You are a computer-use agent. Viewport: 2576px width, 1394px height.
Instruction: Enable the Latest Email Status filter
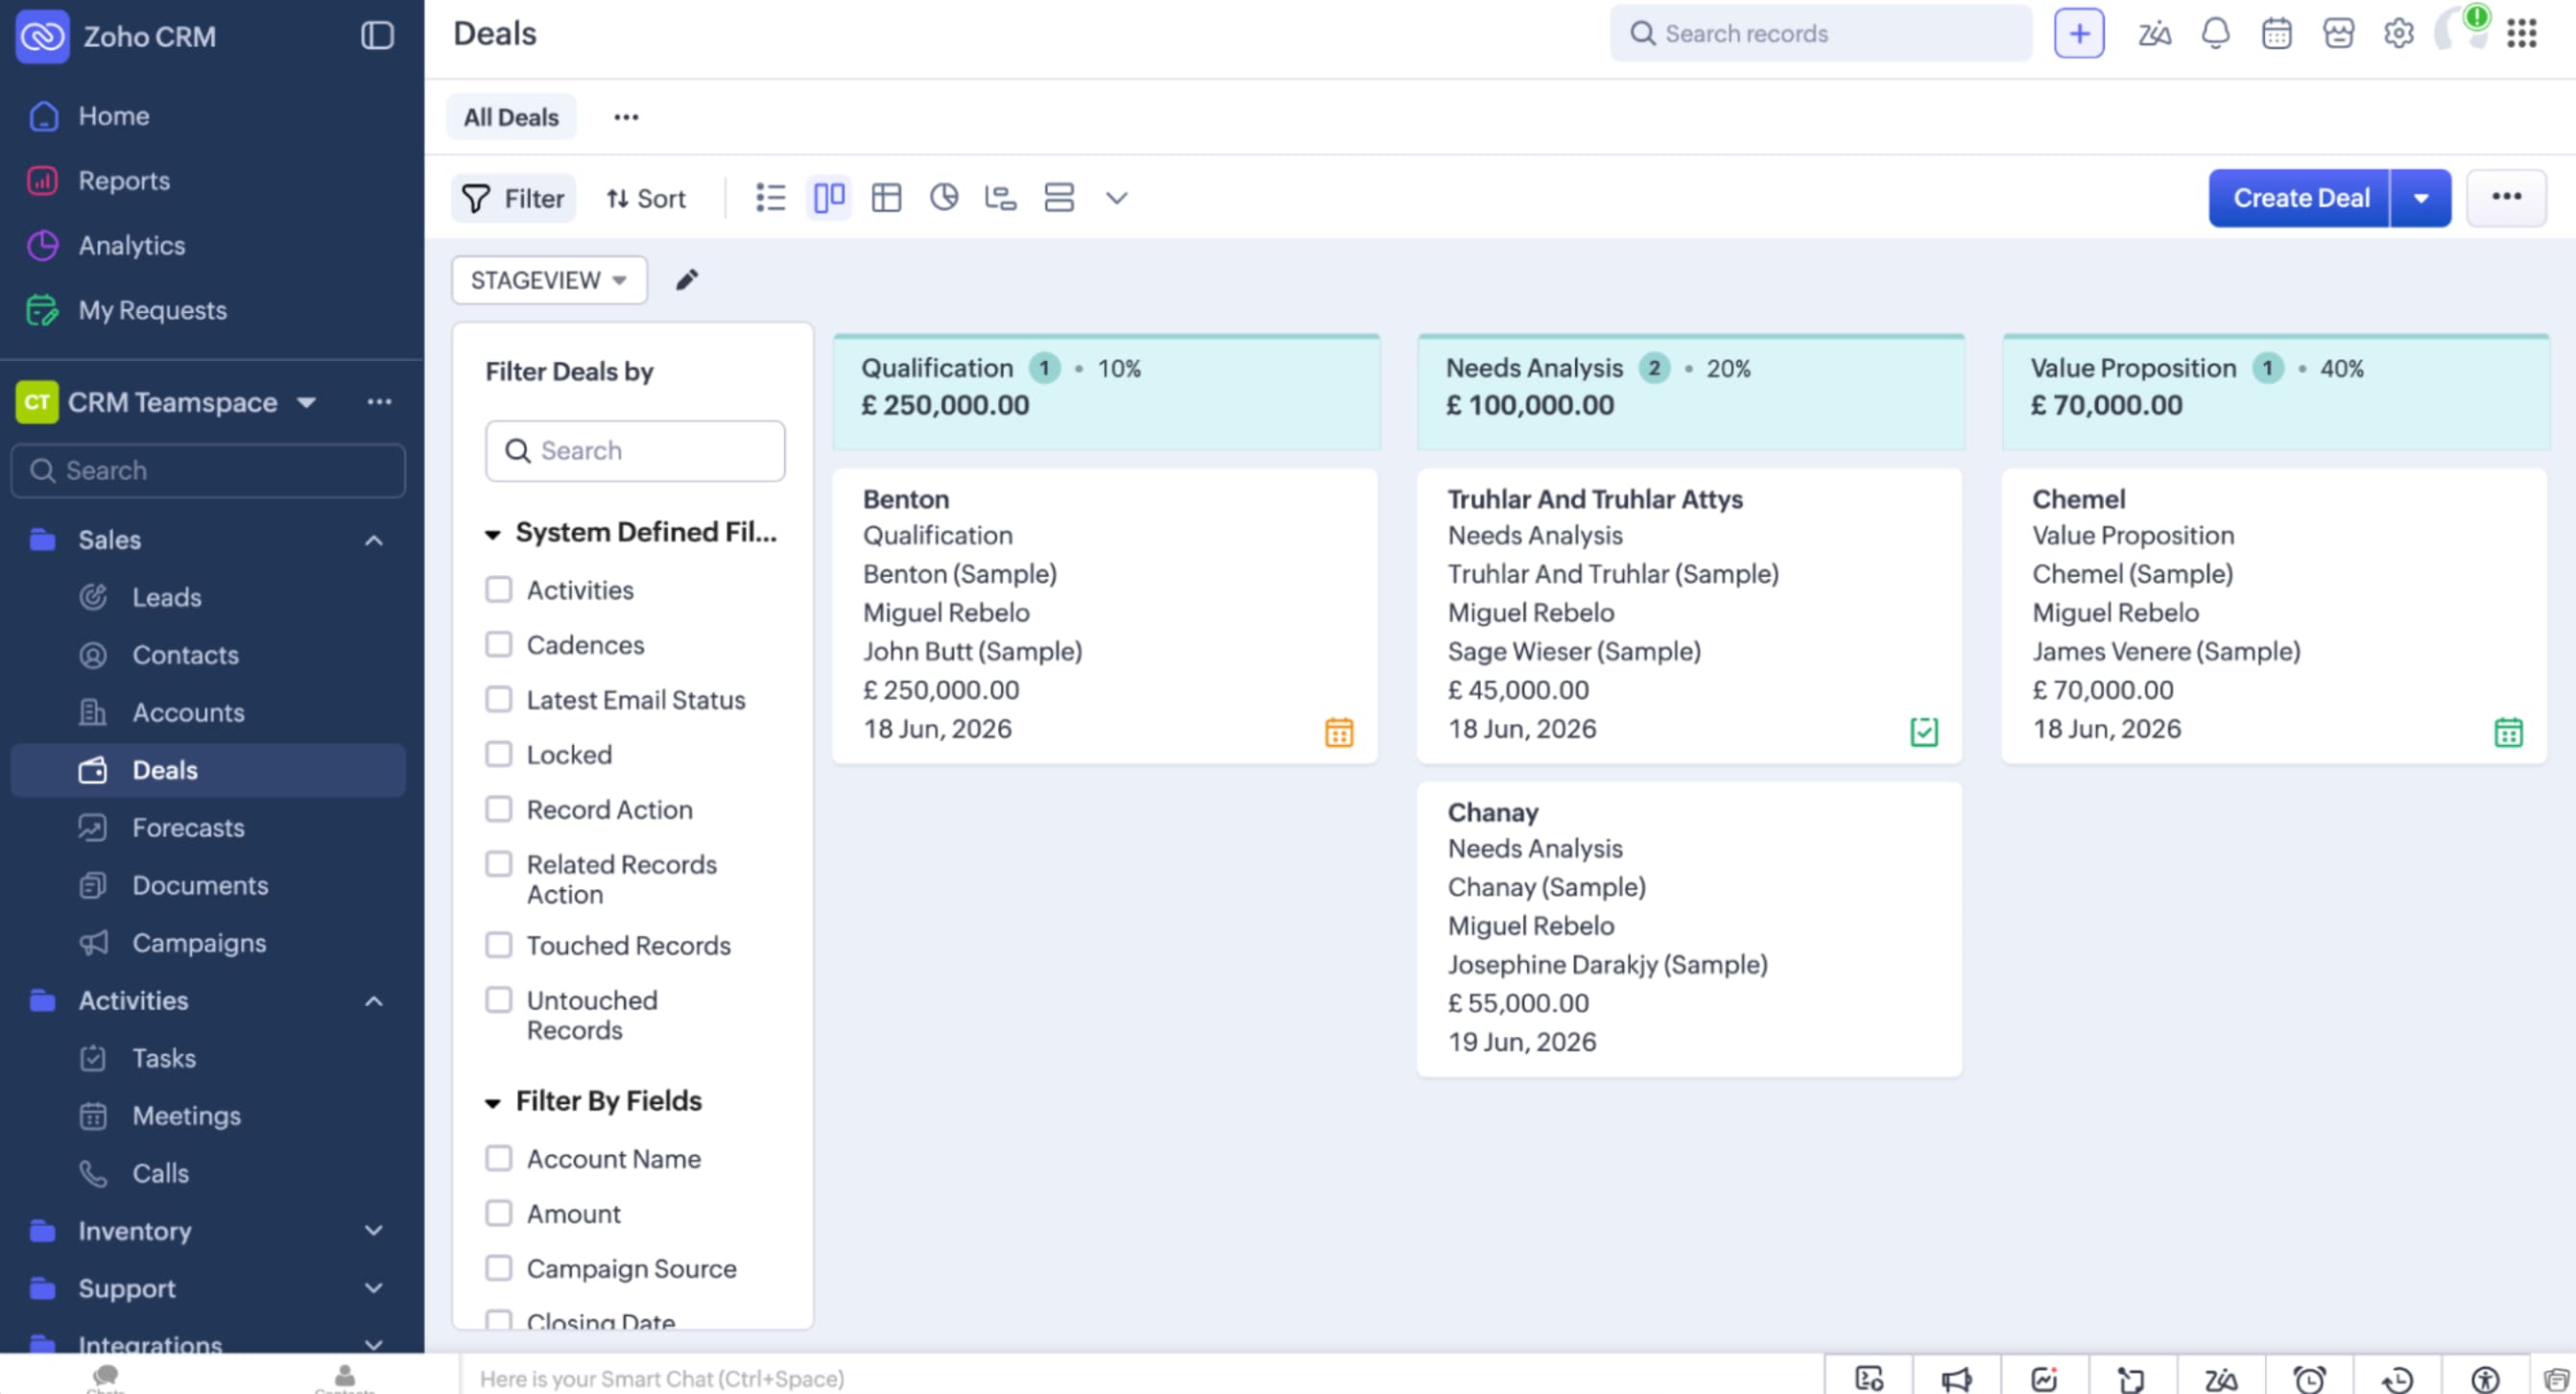coord(498,700)
